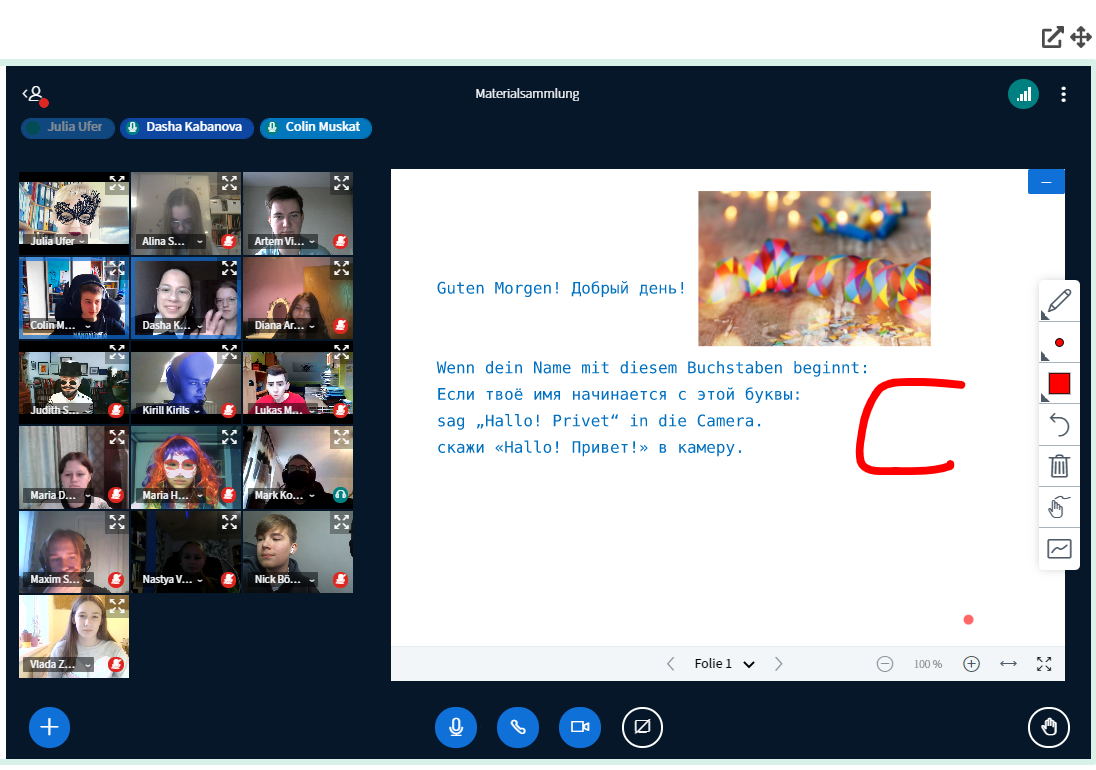
Task: Click the Materialsammlung room title
Action: (527, 94)
